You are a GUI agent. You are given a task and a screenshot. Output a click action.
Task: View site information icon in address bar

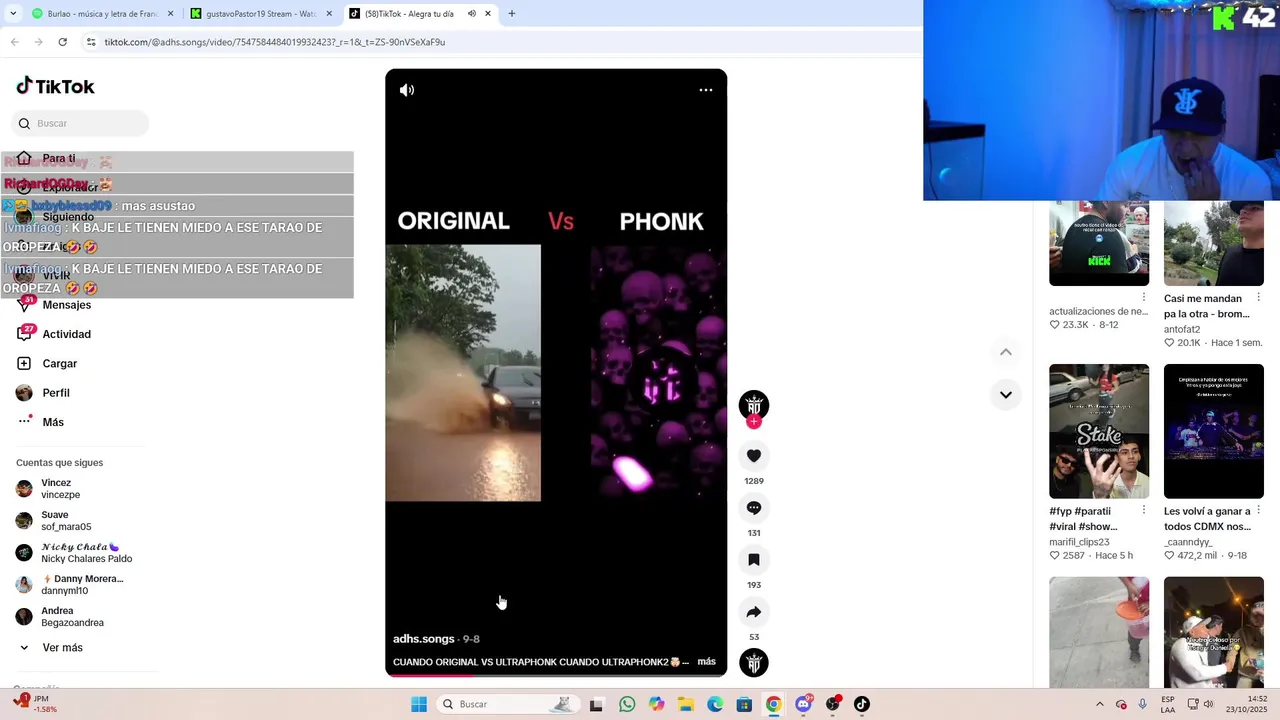(91, 42)
